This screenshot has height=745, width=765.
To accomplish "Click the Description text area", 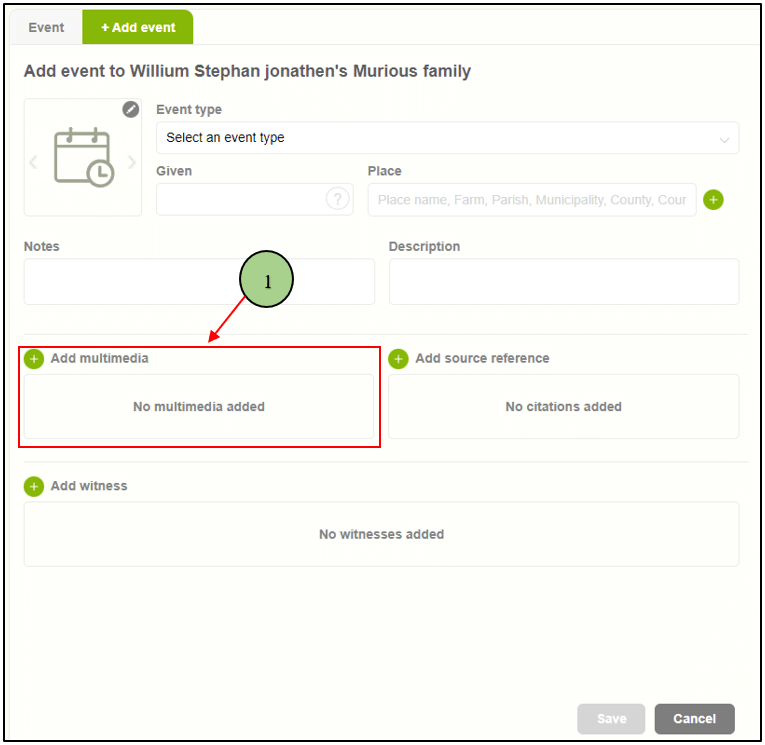I will [563, 282].
